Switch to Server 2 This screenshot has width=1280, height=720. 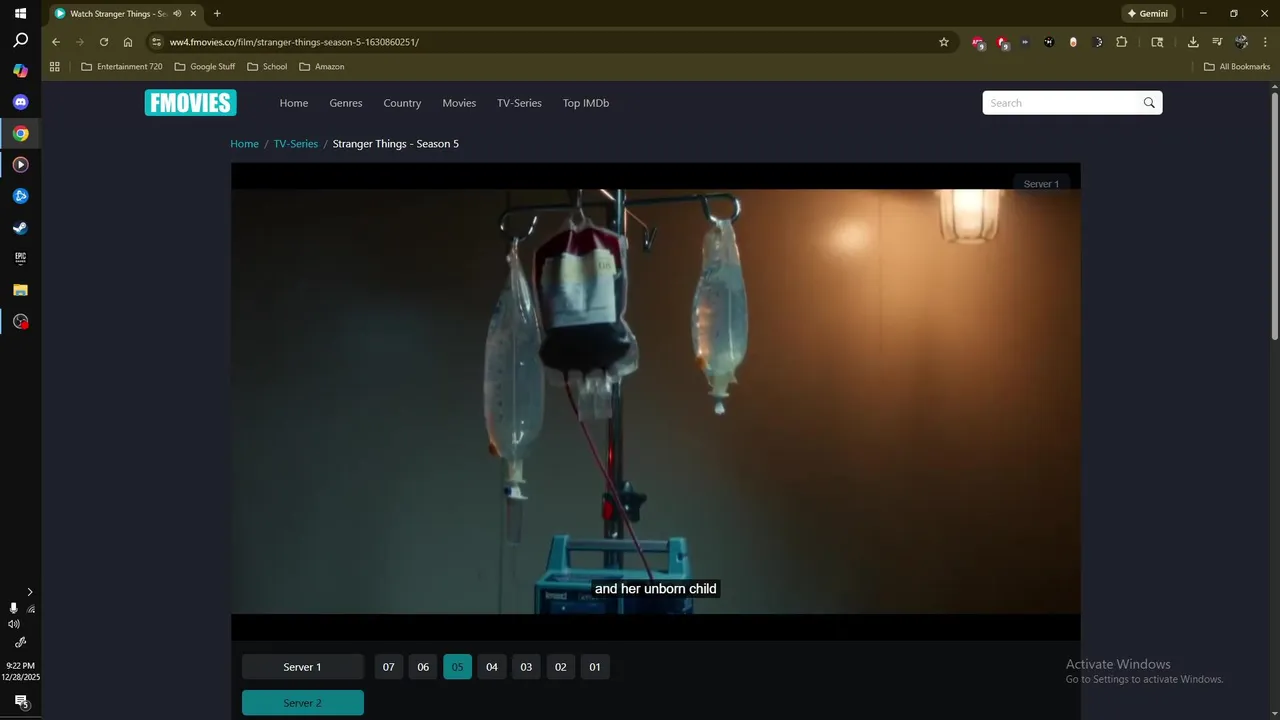[303, 703]
